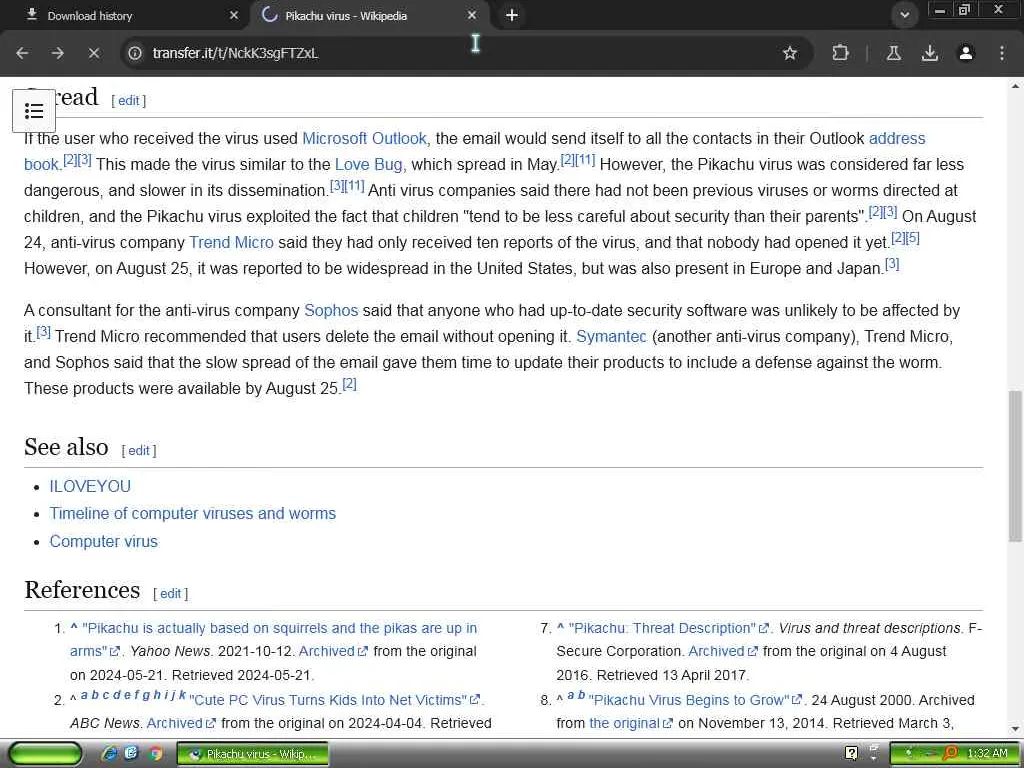Edit the Spread section

(x=129, y=101)
